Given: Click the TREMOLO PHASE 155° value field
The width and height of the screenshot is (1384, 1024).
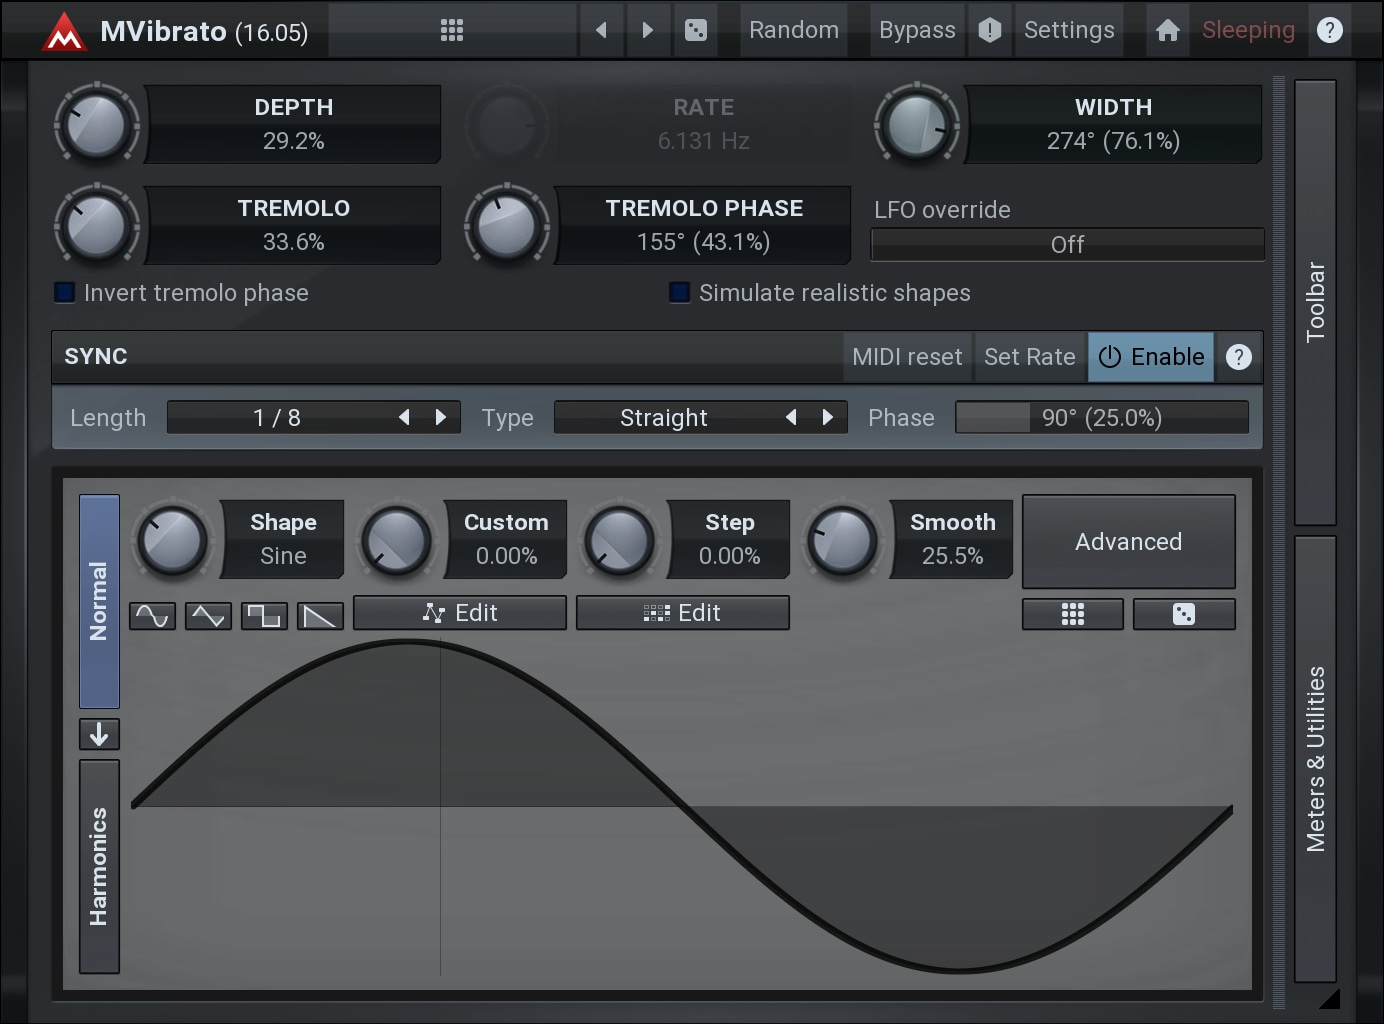Looking at the screenshot, I should 704,225.
